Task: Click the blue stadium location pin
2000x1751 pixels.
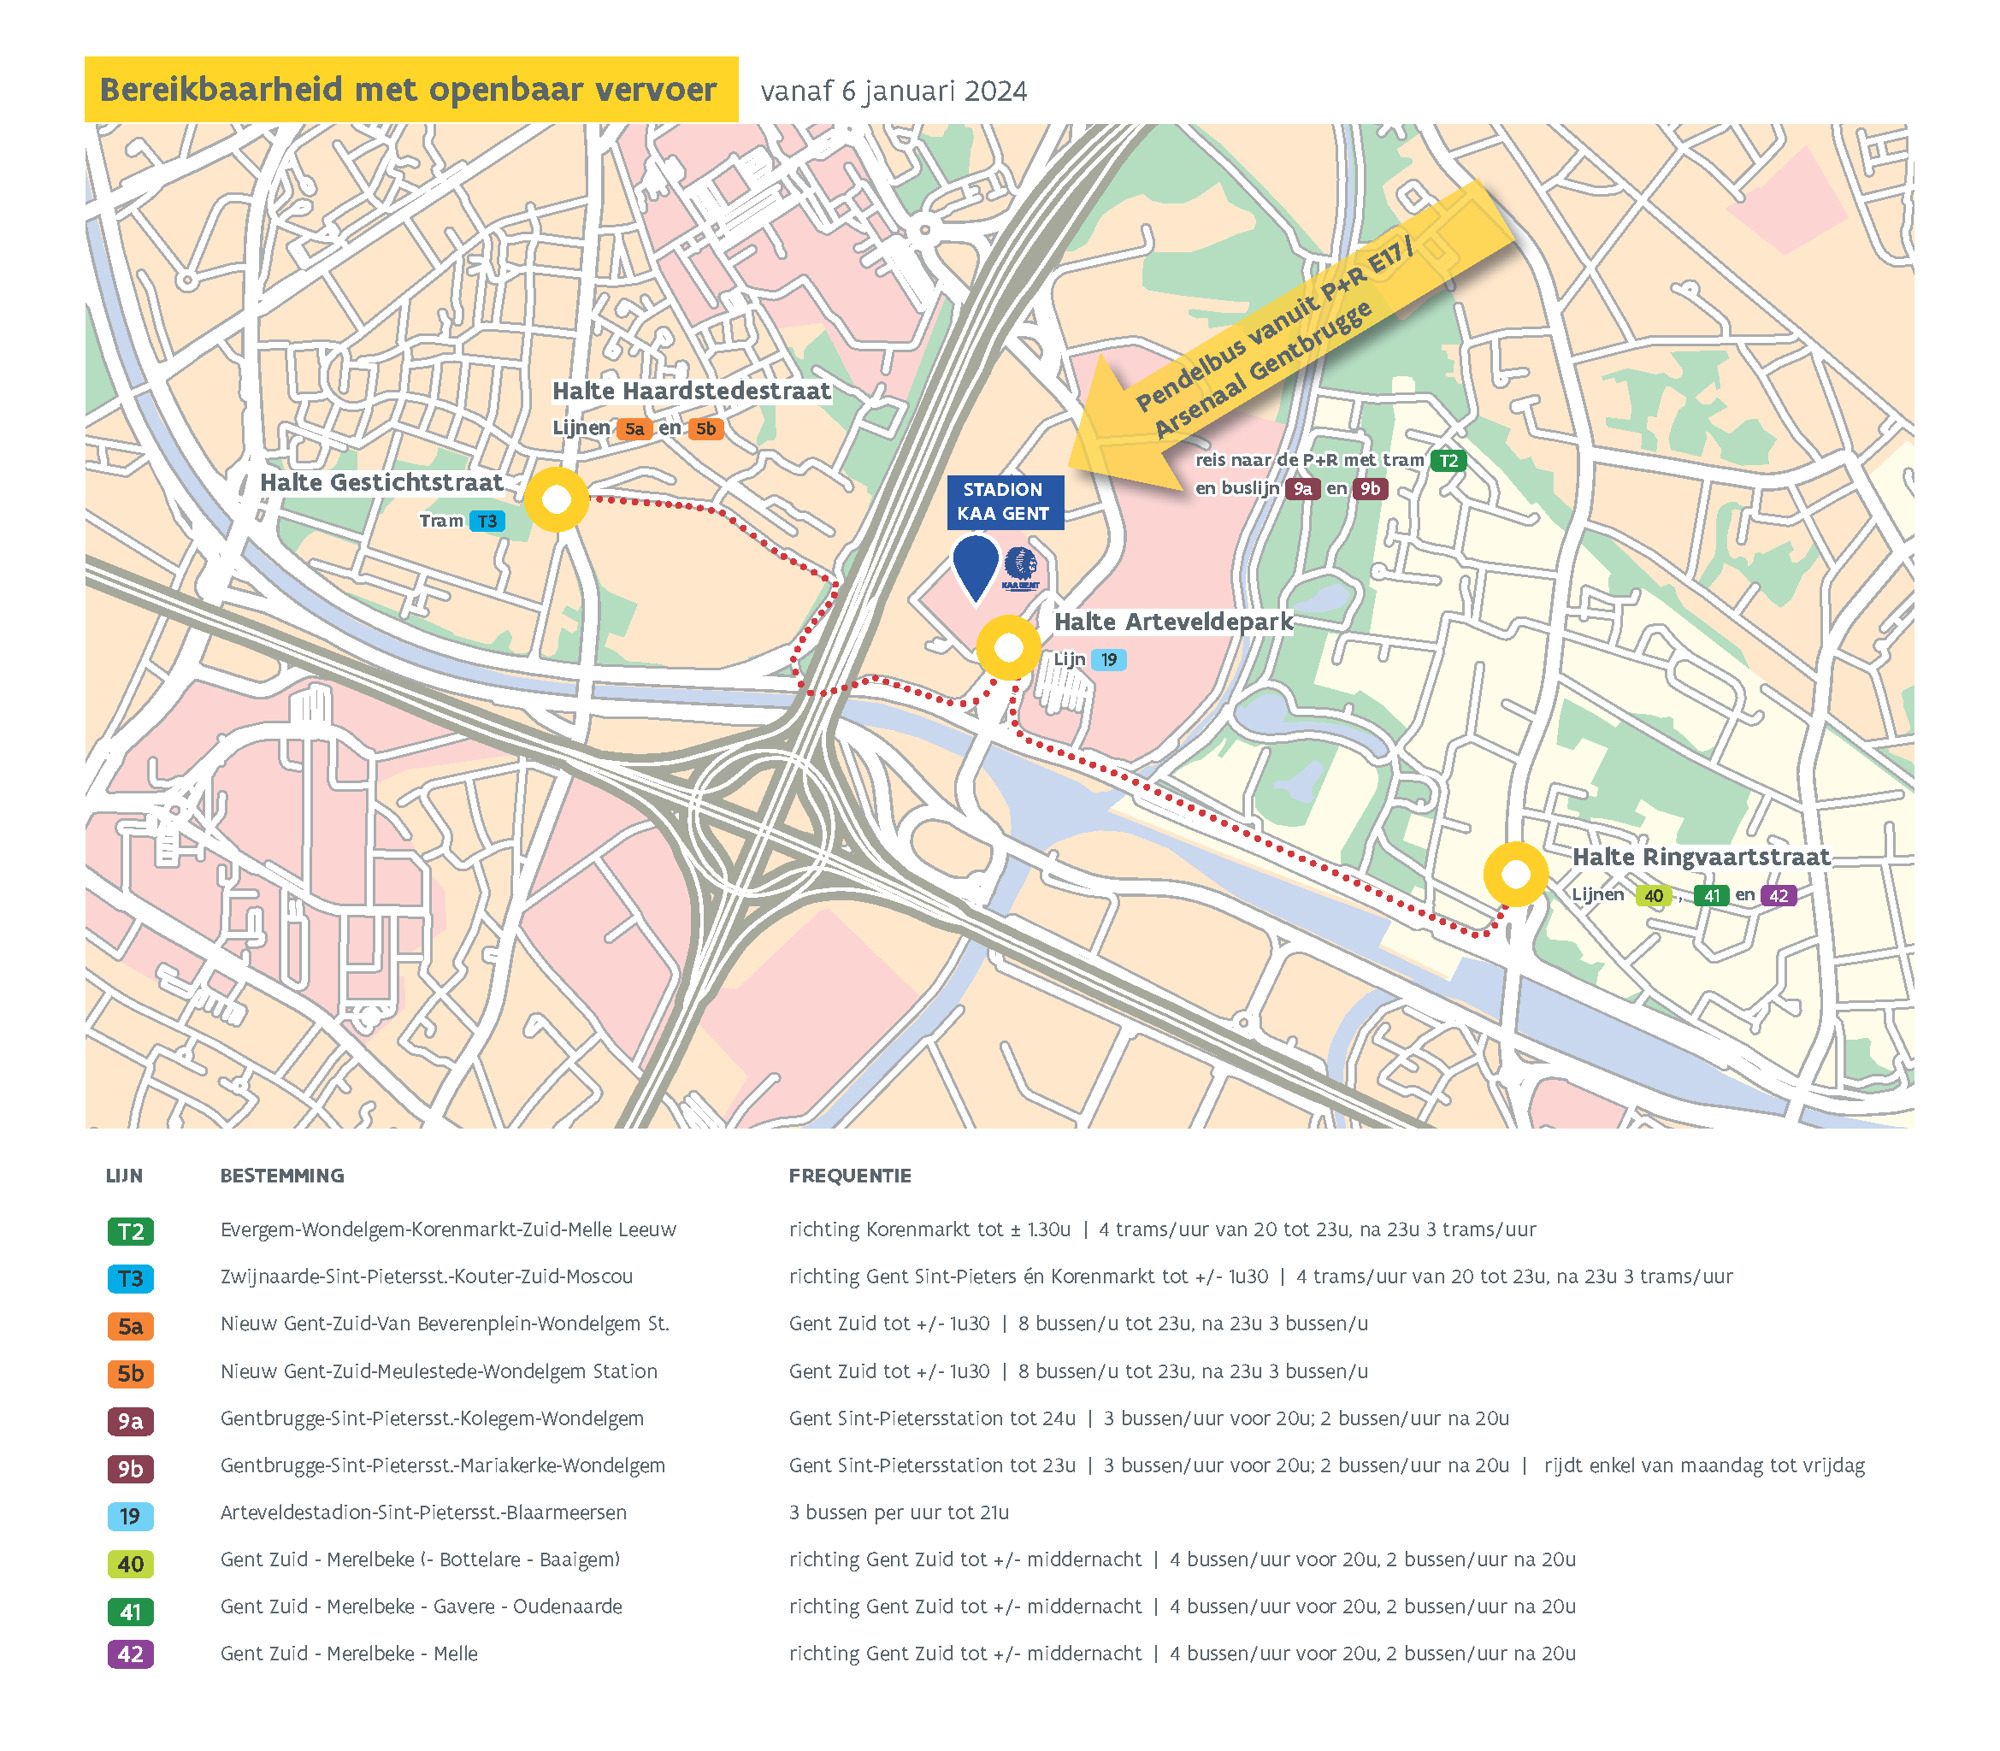Action: coord(976,570)
